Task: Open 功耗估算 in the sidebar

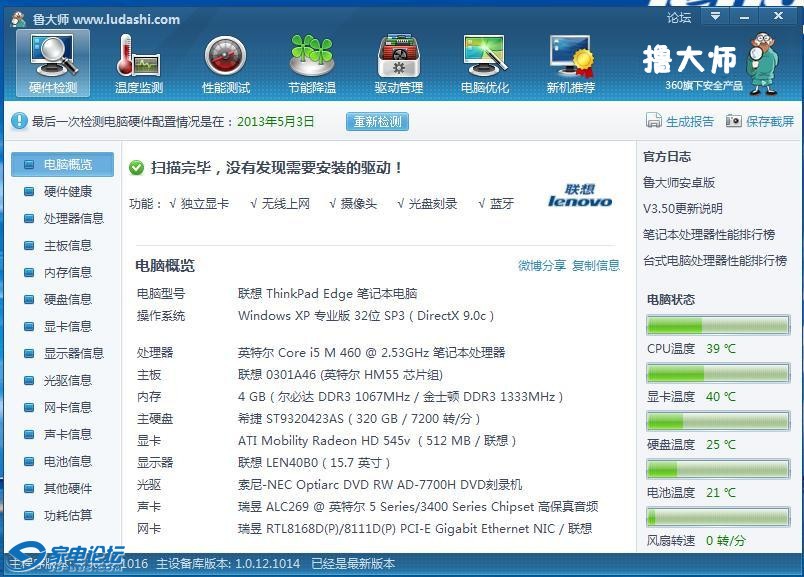Action: tap(67, 515)
